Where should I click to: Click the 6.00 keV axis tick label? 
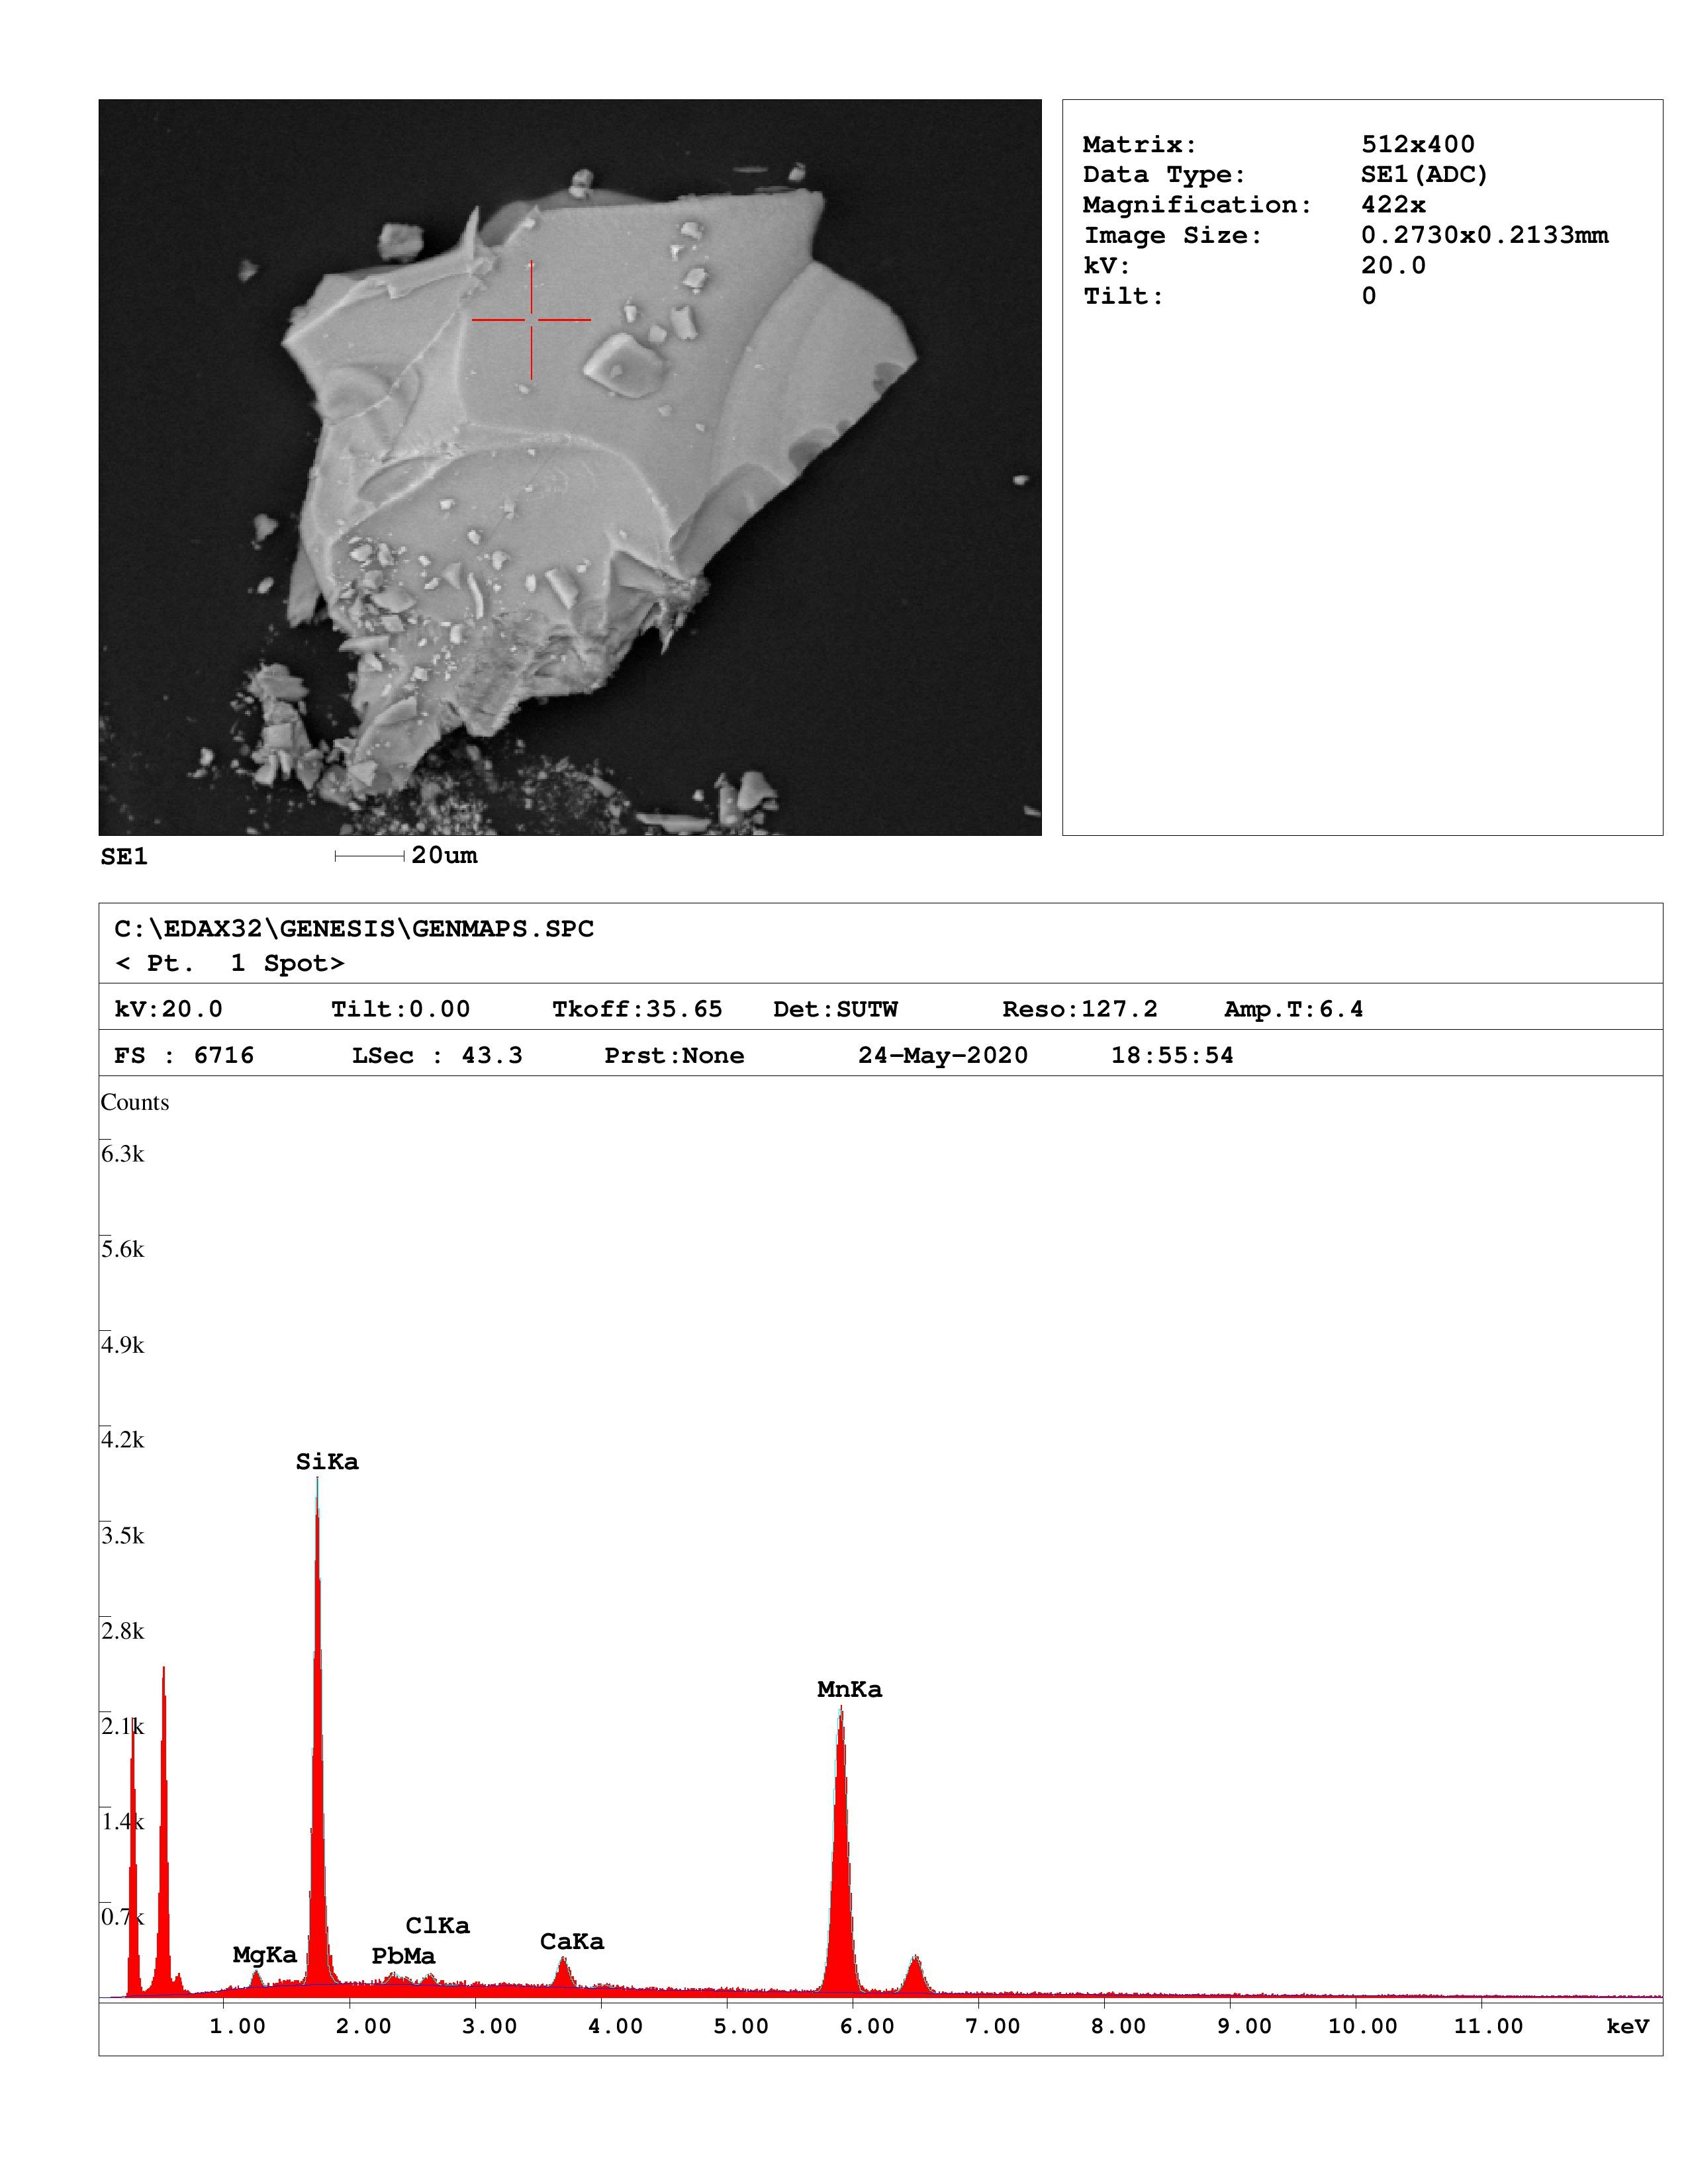click(x=866, y=2026)
